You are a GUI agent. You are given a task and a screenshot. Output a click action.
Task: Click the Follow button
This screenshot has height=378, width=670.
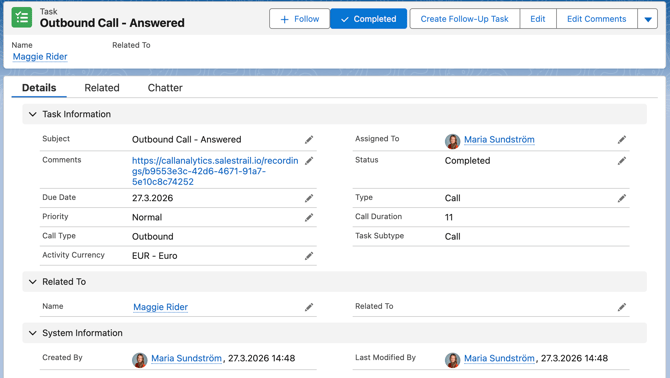300,19
